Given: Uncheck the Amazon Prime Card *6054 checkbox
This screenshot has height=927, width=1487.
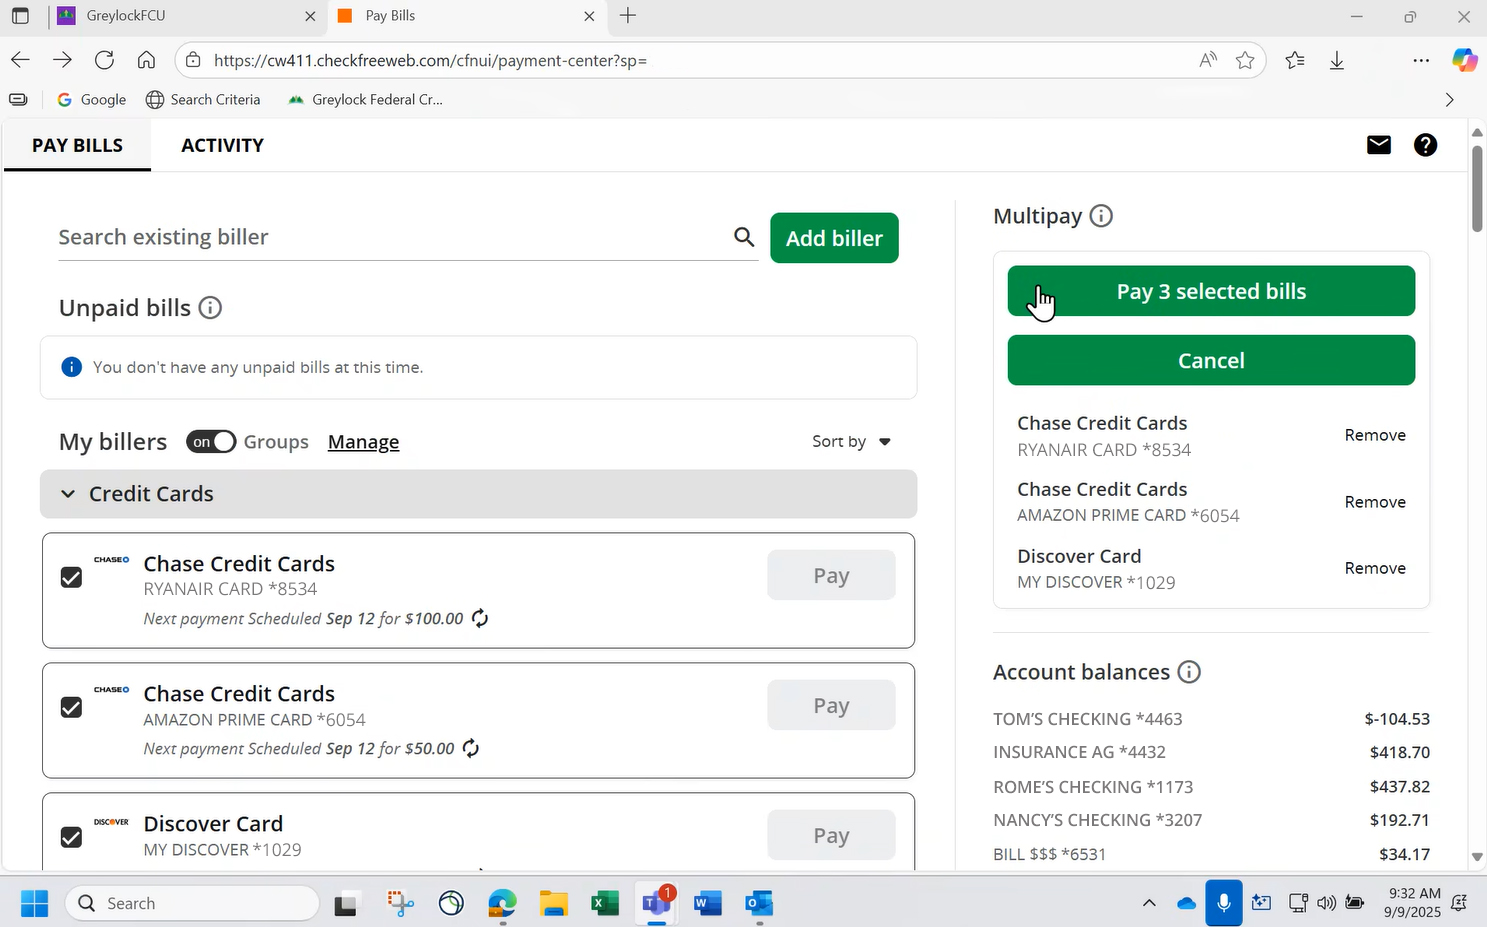Looking at the screenshot, I should [71, 707].
